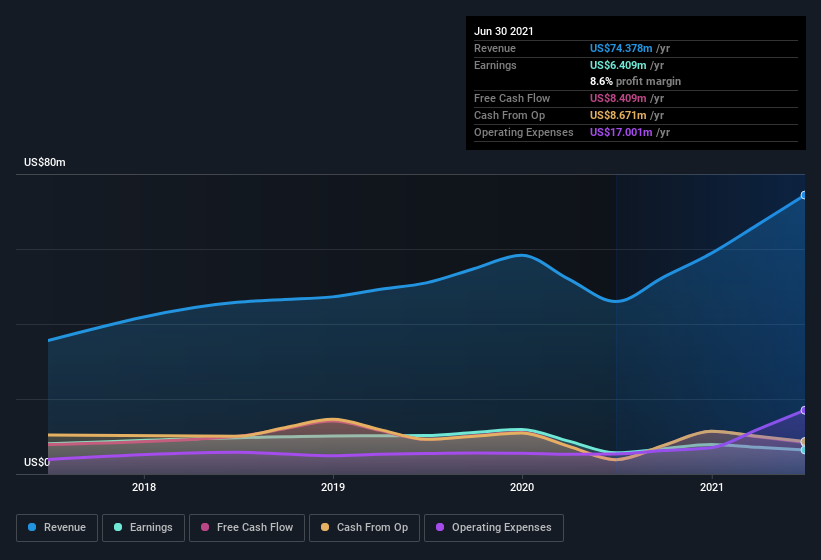Click the US$6.409m earnings value
Viewport: 821px width, 560px height.
[618, 65]
